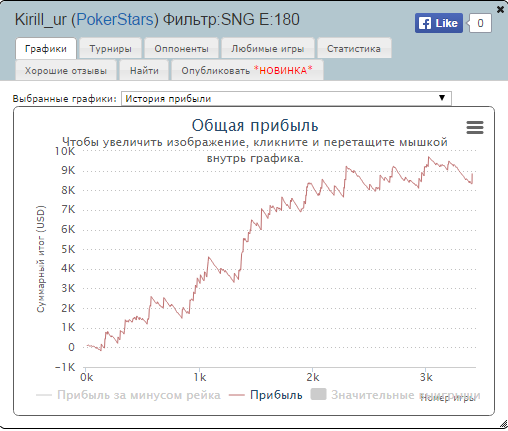Click the Общая прибыль chart title
The height and width of the screenshot is (431, 508).
(255, 126)
